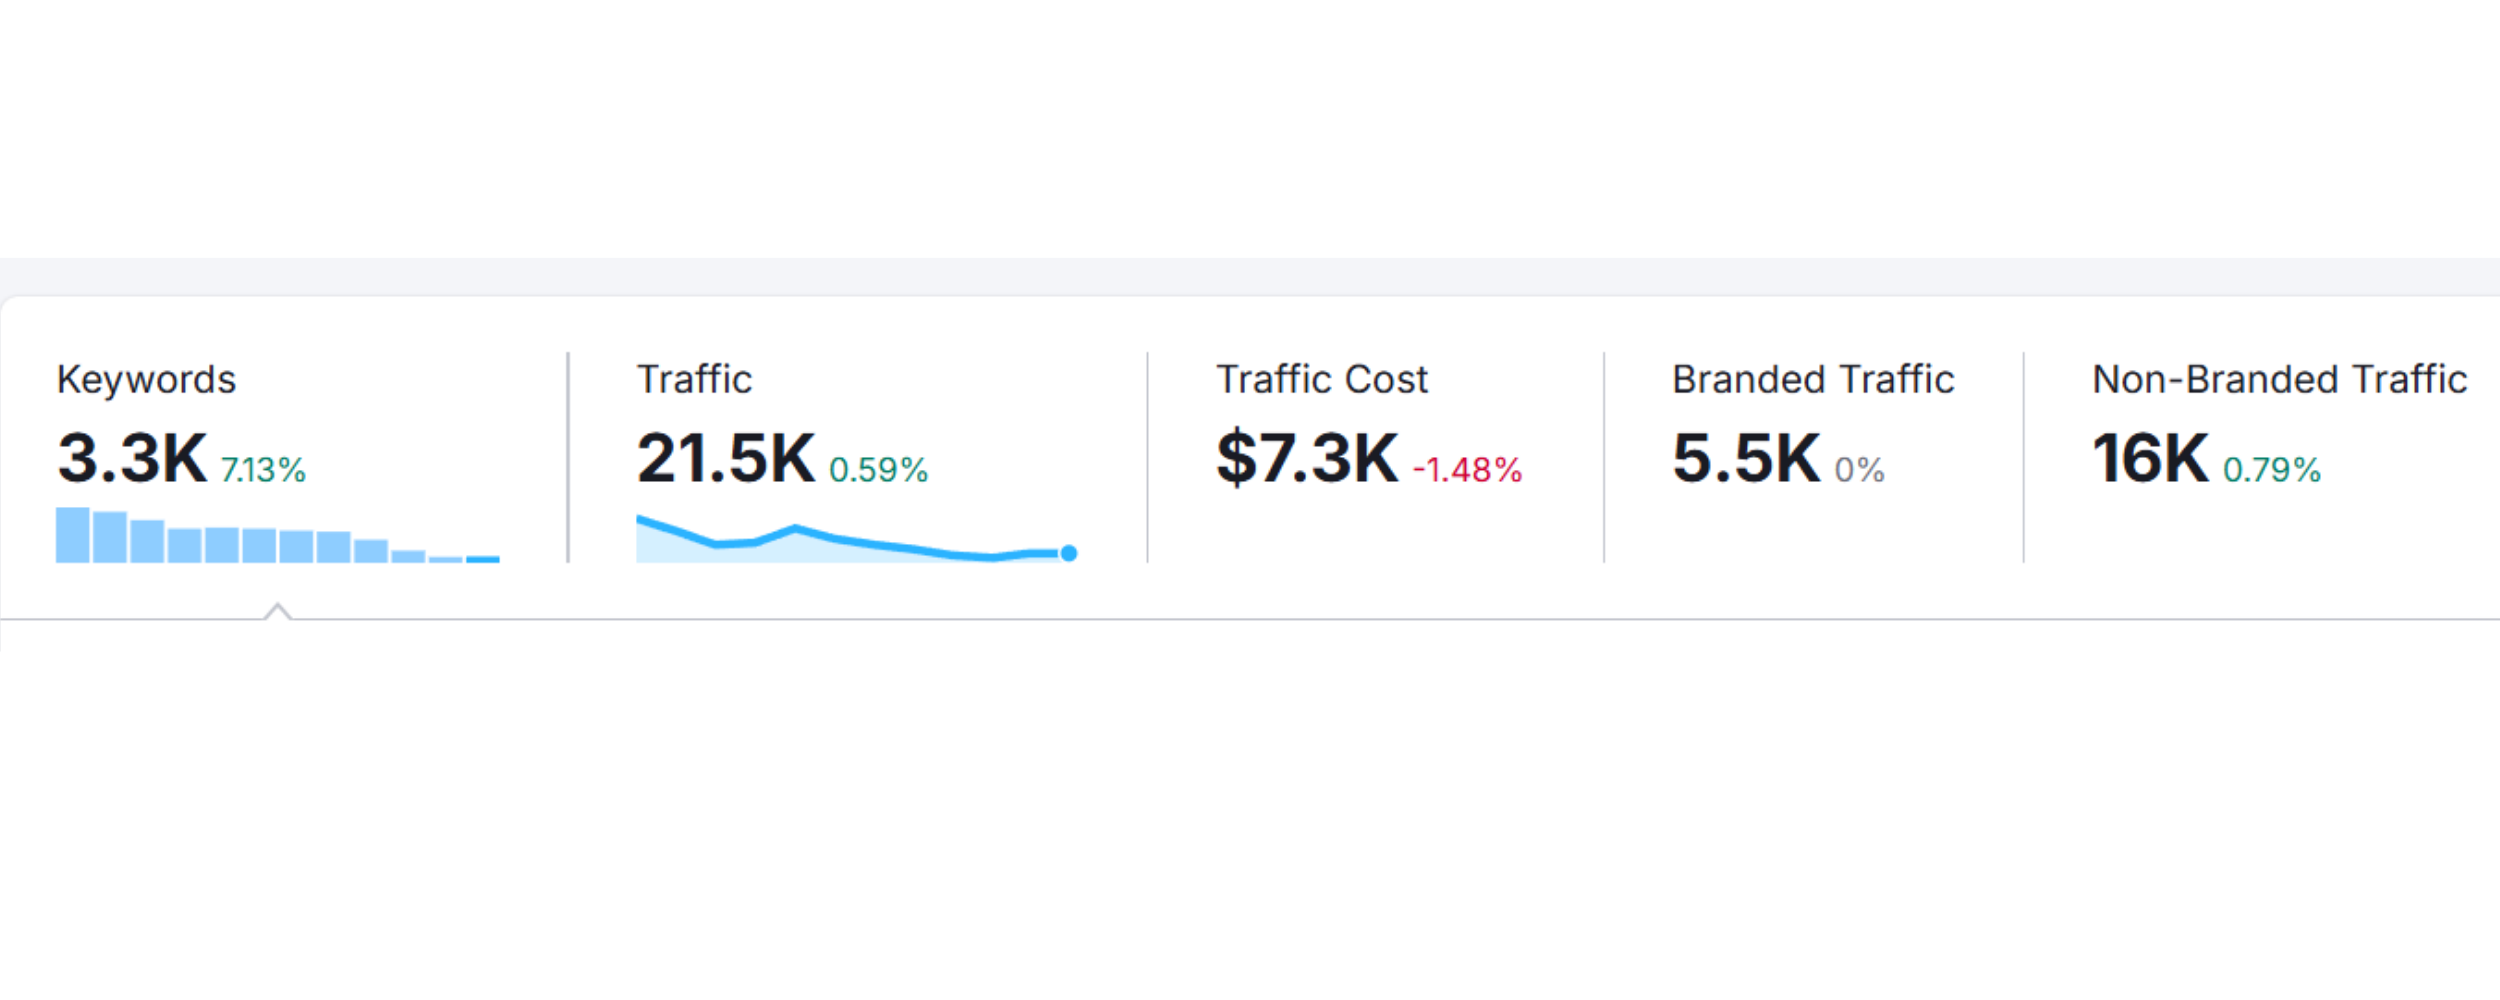This screenshot has height=1000, width=2500.
Task: Click the 0.79% non-branded traffic change
Action: [2272, 470]
